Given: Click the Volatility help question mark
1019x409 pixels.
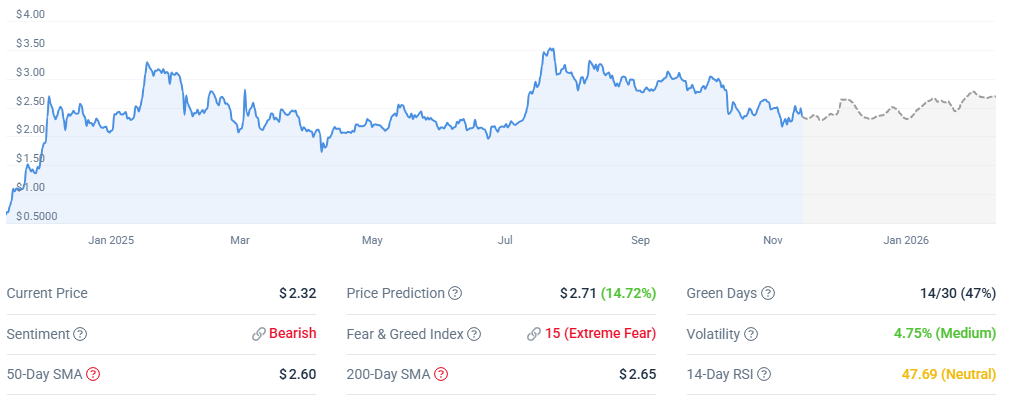Looking at the screenshot, I should tap(750, 334).
